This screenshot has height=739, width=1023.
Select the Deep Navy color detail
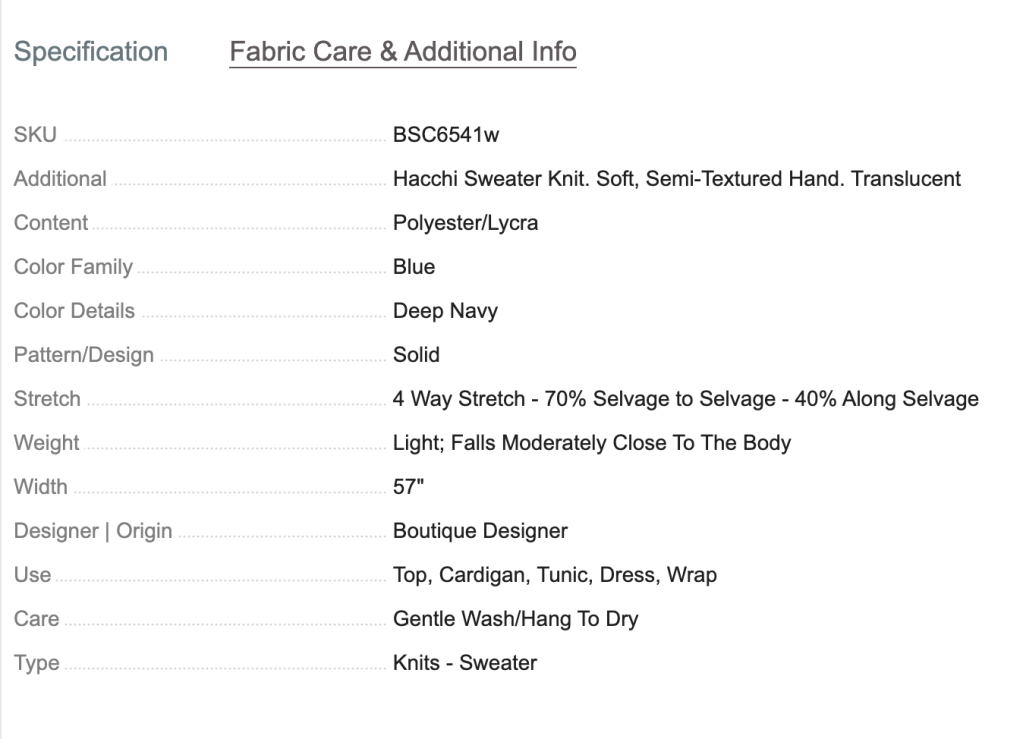click(x=445, y=311)
